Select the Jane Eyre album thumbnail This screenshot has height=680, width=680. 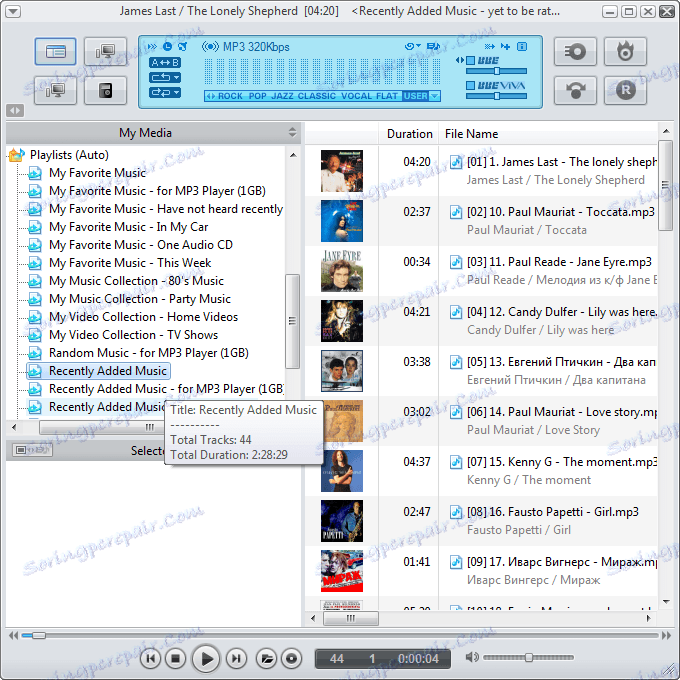pyautogui.click(x=342, y=271)
